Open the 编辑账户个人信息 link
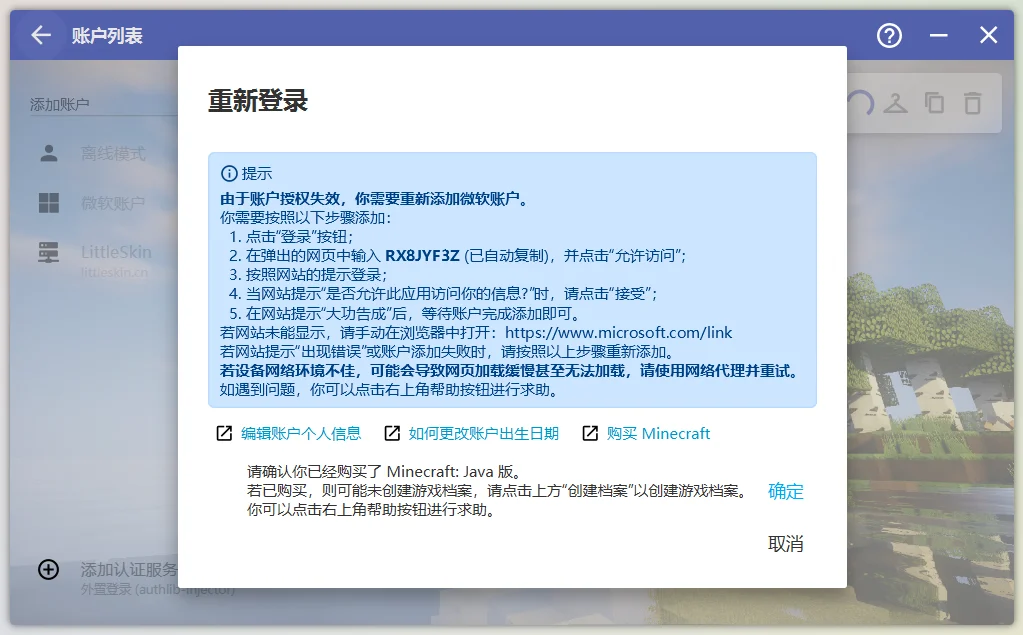This screenshot has width=1023, height=635. click(x=300, y=433)
